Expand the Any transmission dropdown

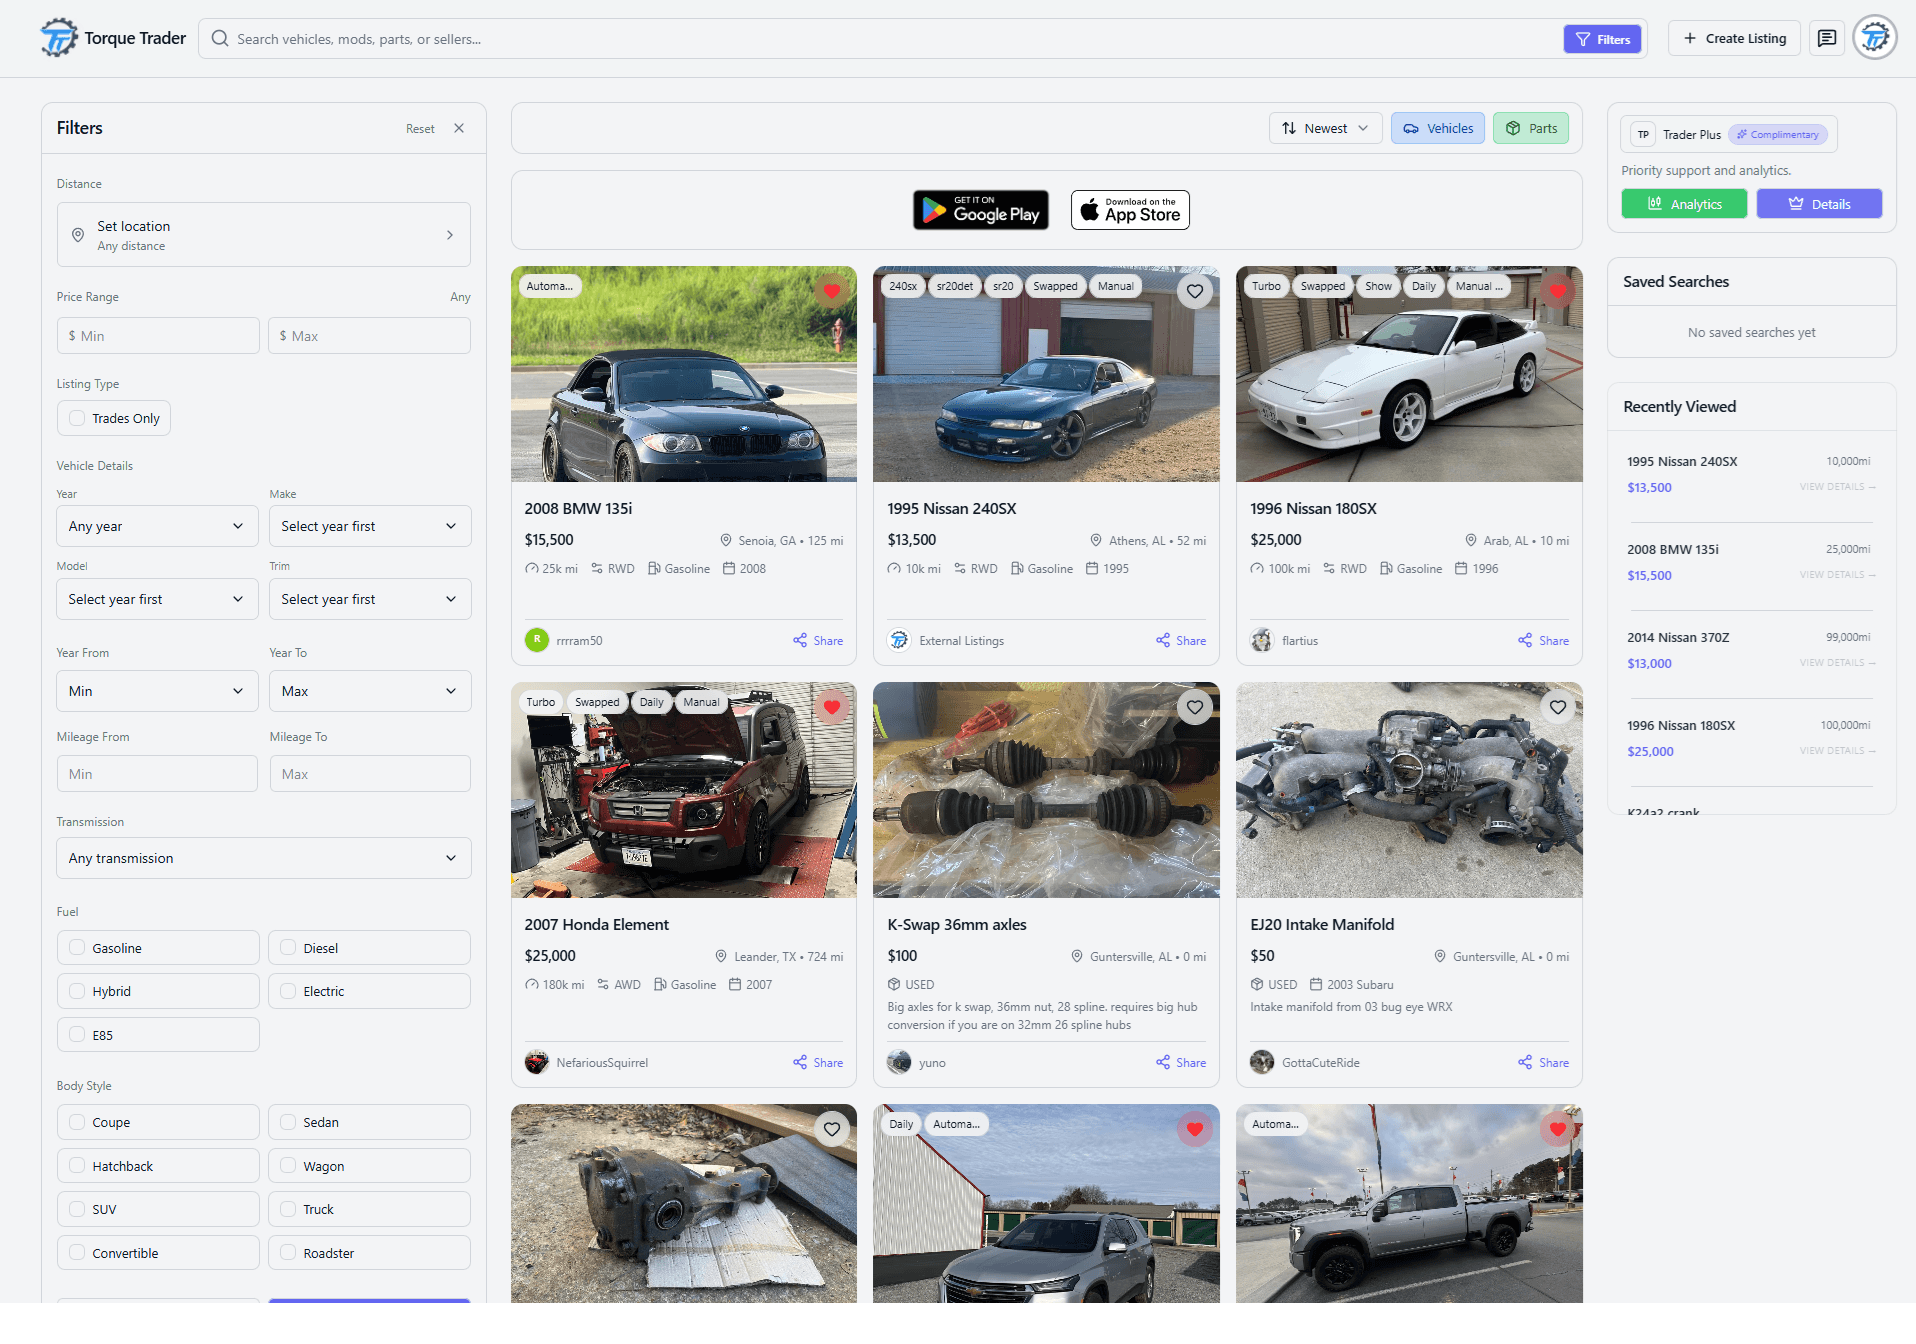263,858
